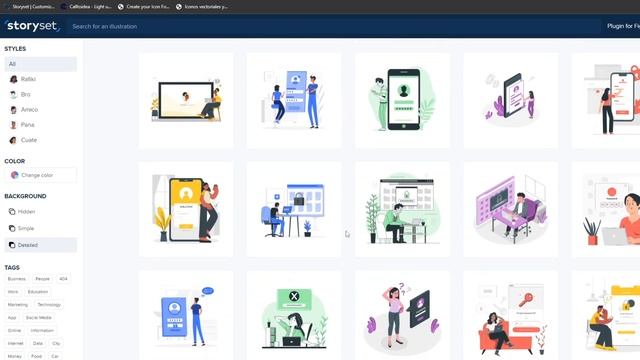The width and height of the screenshot is (640, 360).
Task: Open the yellow seated man illustration
Action: (606, 316)
